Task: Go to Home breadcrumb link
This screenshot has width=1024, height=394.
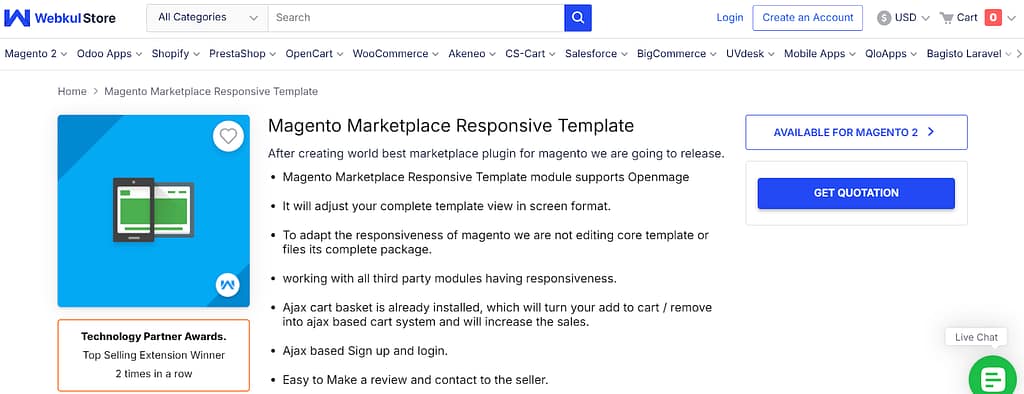Action: click(72, 91)
